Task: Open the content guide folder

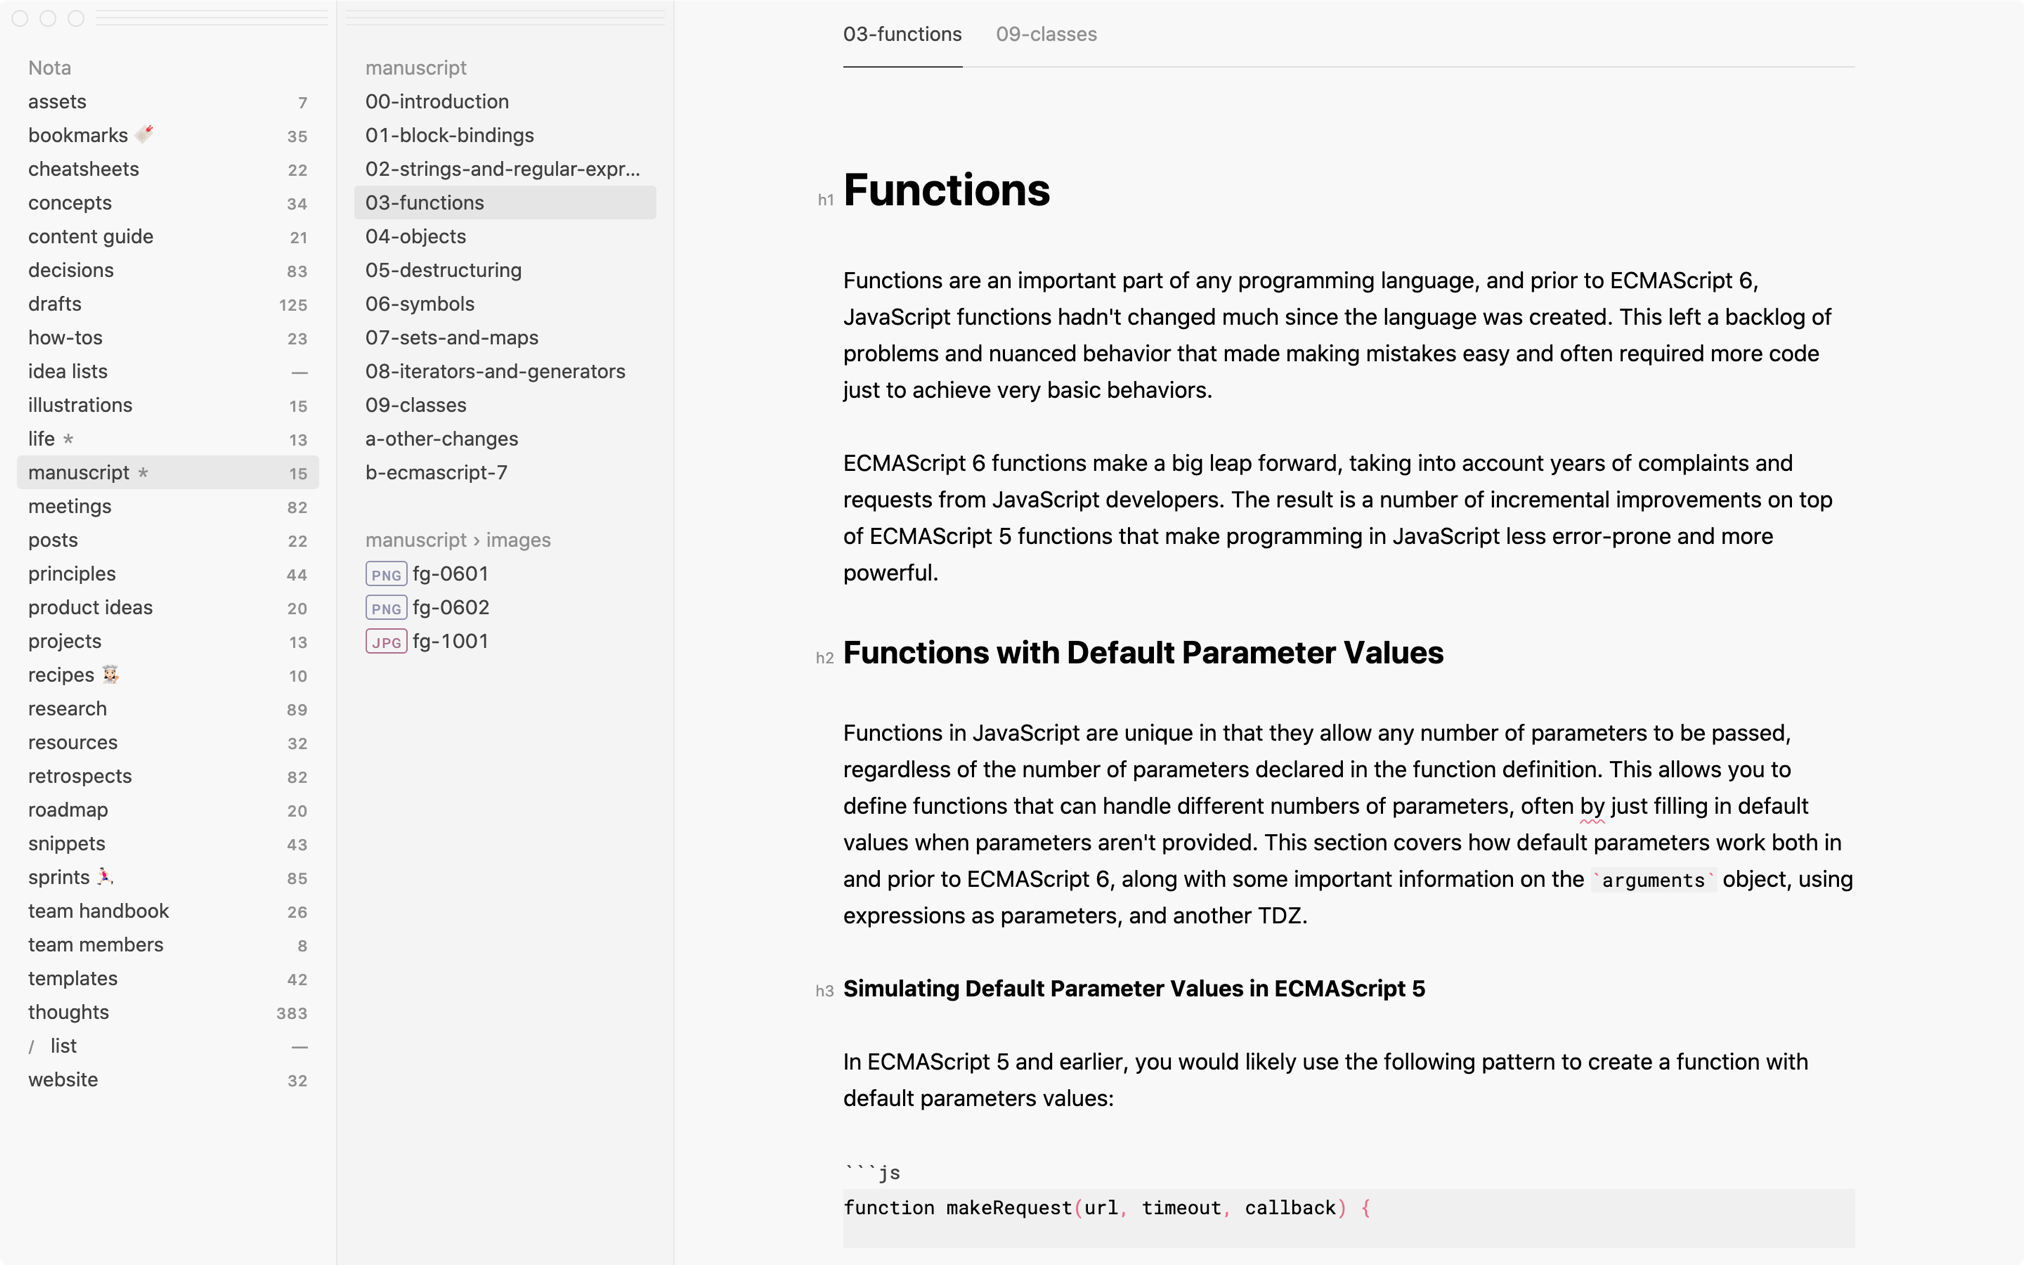Action: tap(168, 237)
